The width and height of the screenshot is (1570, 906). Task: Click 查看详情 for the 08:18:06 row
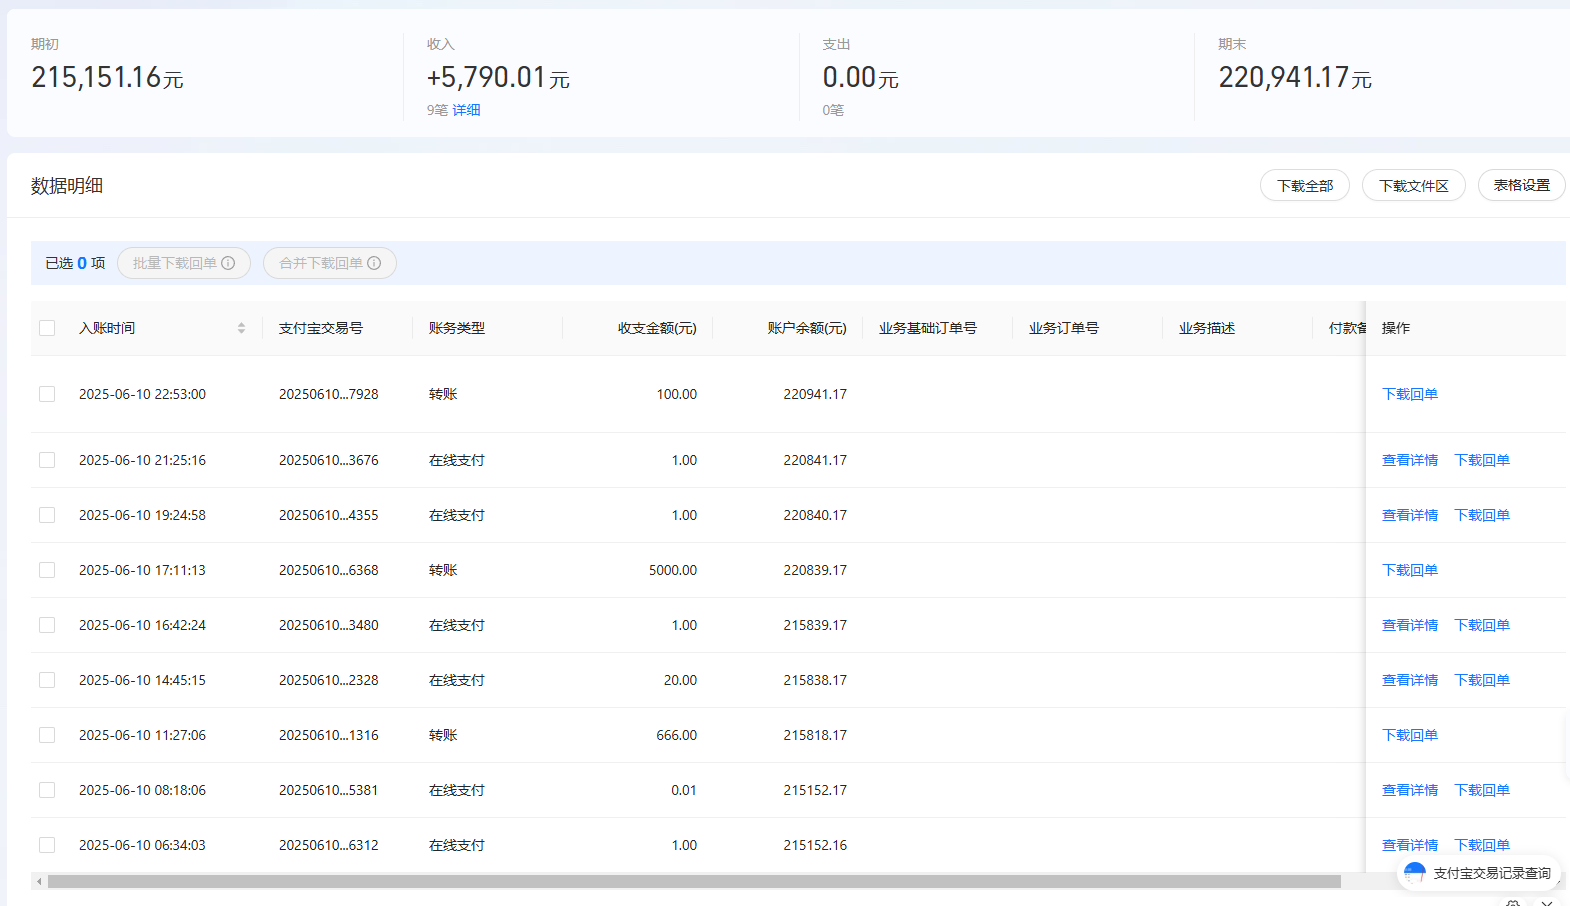1410,790
